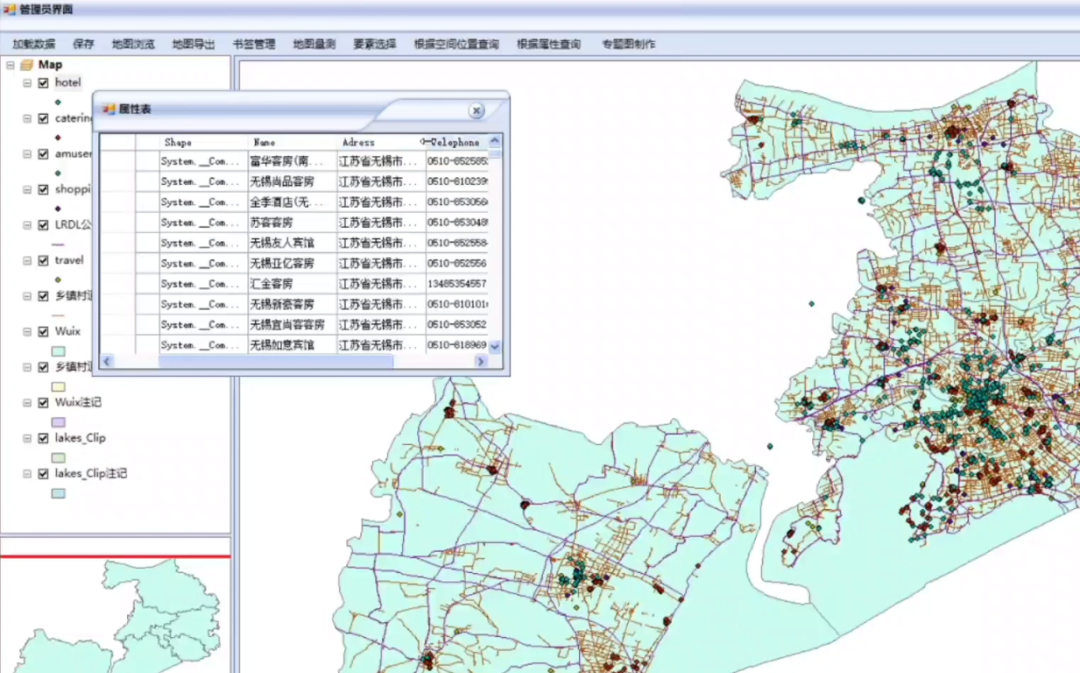The height and width of the screenshot is (673, 1080).
Task: Sort by the Adress column header
Action: click(x=381, y=143)
